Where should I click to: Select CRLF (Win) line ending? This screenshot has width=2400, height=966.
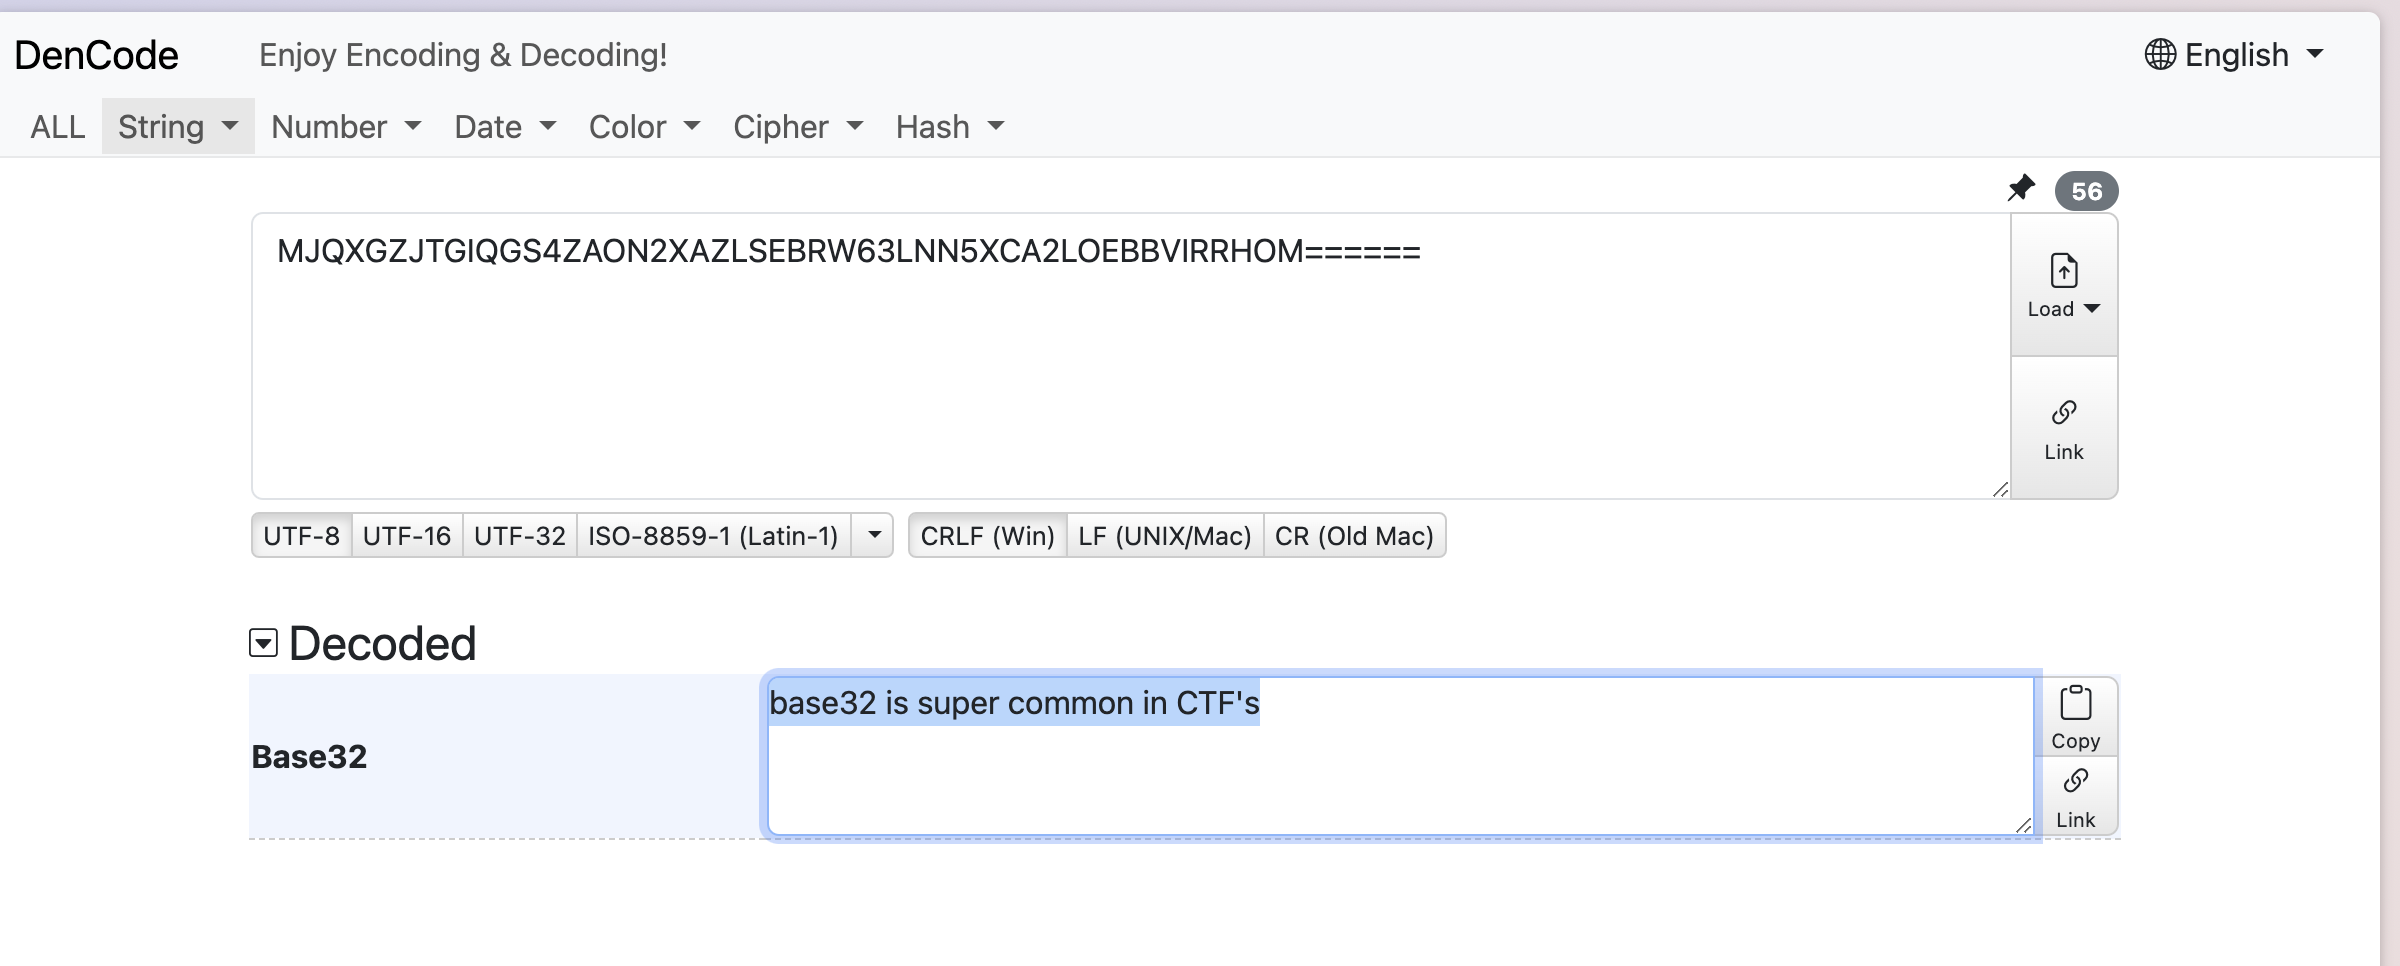pos(987,536)
